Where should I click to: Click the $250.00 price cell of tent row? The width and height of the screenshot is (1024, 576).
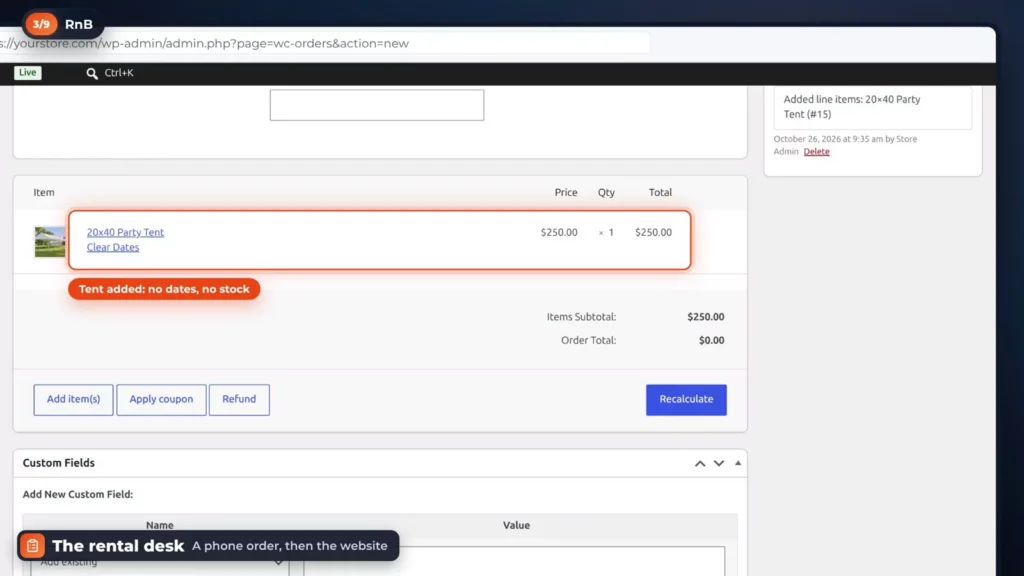pyautogui.click(x=559, y=232)
